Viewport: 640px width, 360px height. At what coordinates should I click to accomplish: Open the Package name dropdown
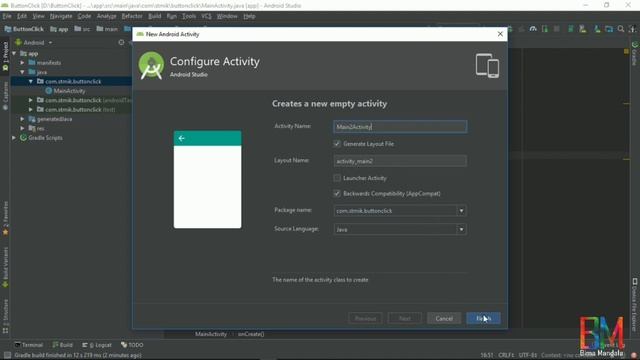(x=461, y=211)
